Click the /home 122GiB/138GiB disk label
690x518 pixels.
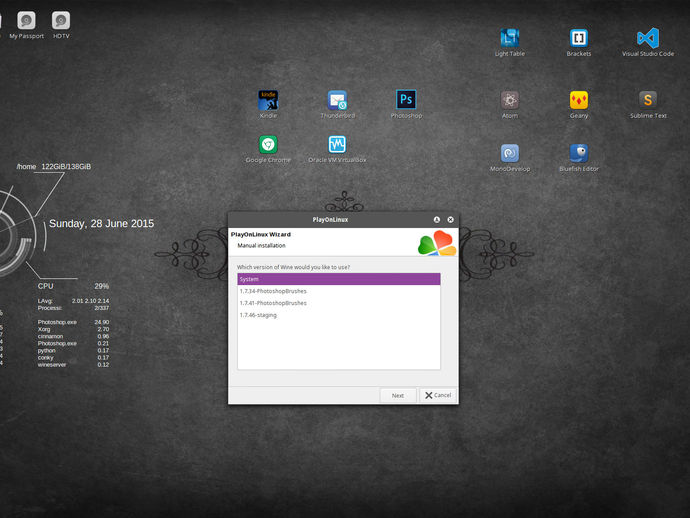(54, 167)
